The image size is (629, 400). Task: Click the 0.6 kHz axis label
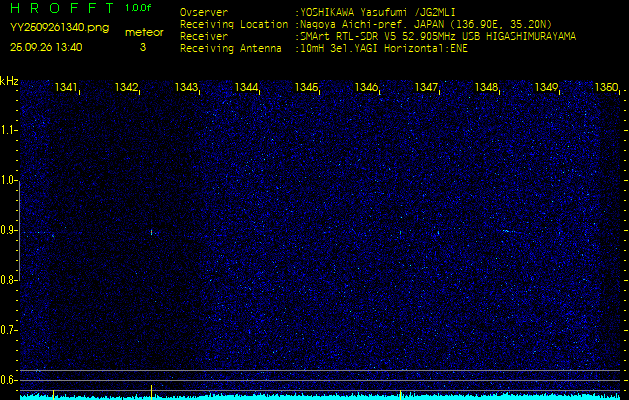coord(9,379)
